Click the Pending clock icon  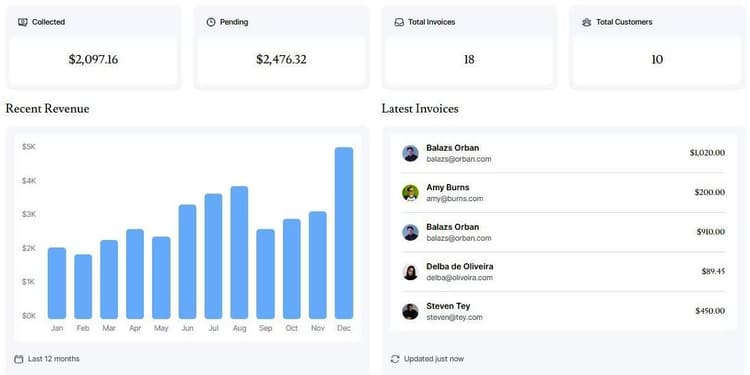211,22
